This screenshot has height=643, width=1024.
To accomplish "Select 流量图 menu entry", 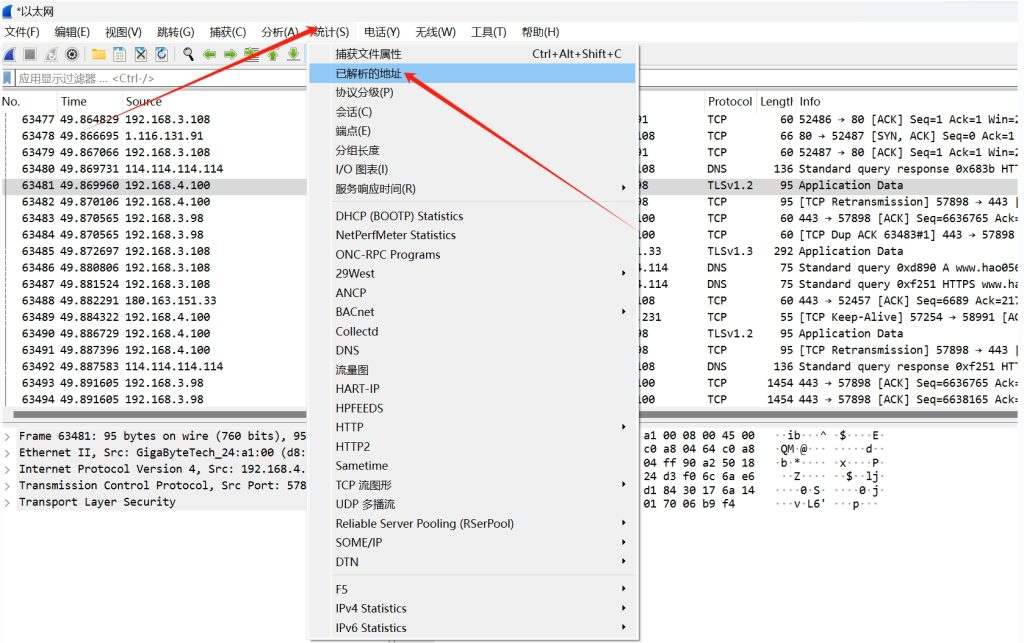I will 472,370.
